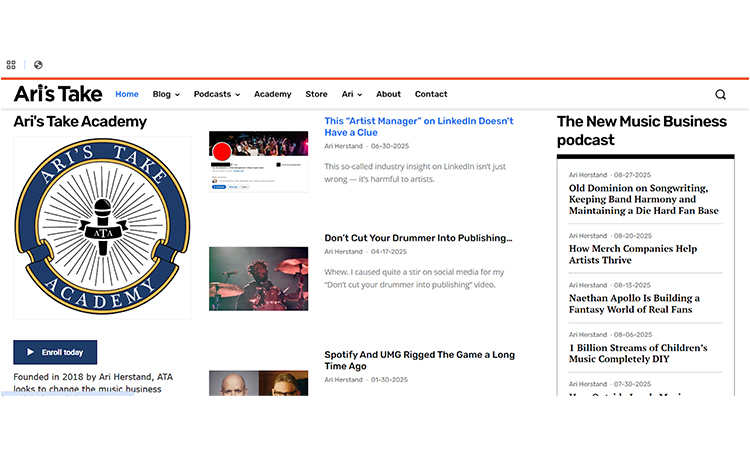Open 'Spotify And UMG Rigged The Game' link
This screenshot has width=750, height=450.
pyautogui.click(x=419, y=360)
